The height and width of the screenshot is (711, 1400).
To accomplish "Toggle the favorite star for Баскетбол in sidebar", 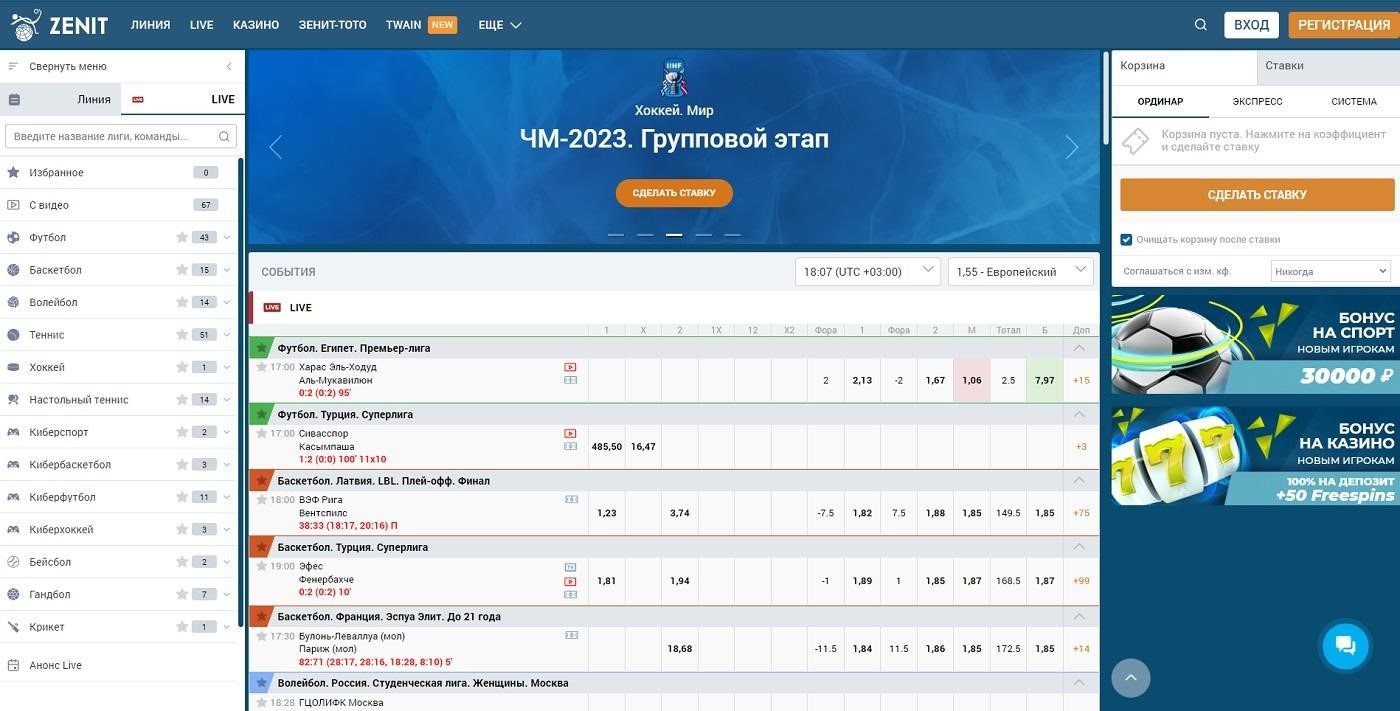I will pos(182,270).
